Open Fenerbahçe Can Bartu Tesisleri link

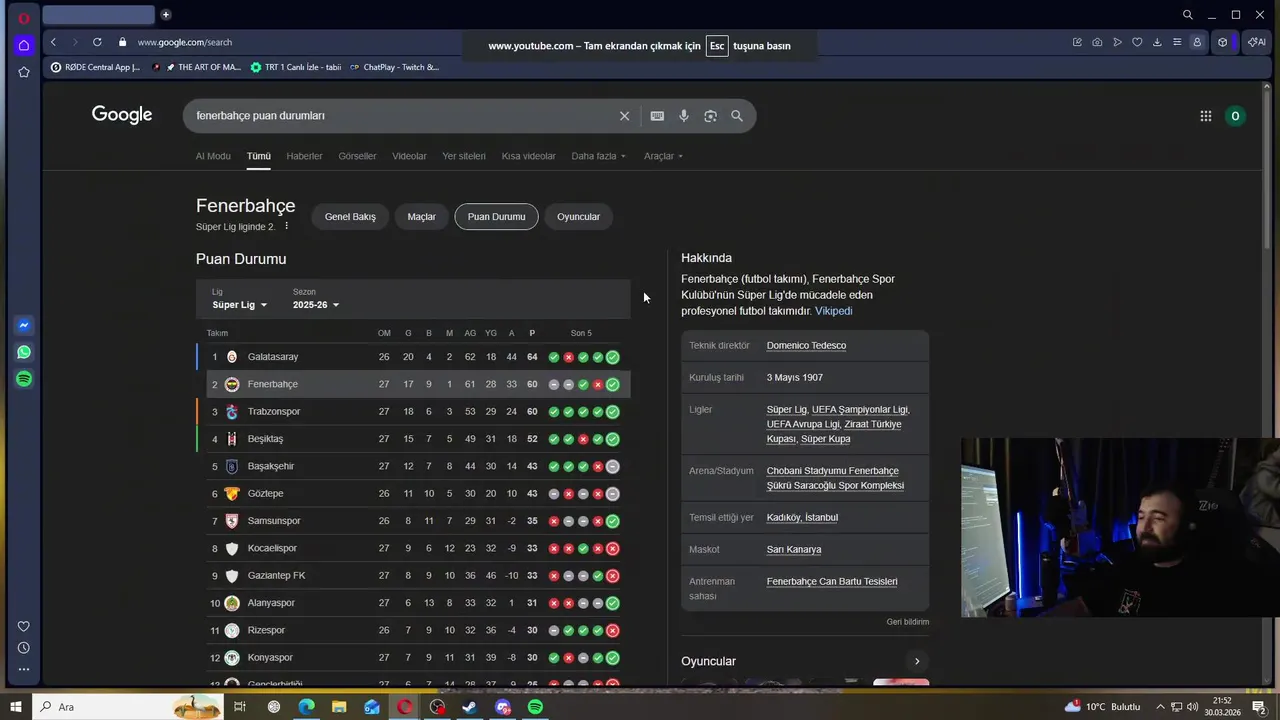pos(832,582)
